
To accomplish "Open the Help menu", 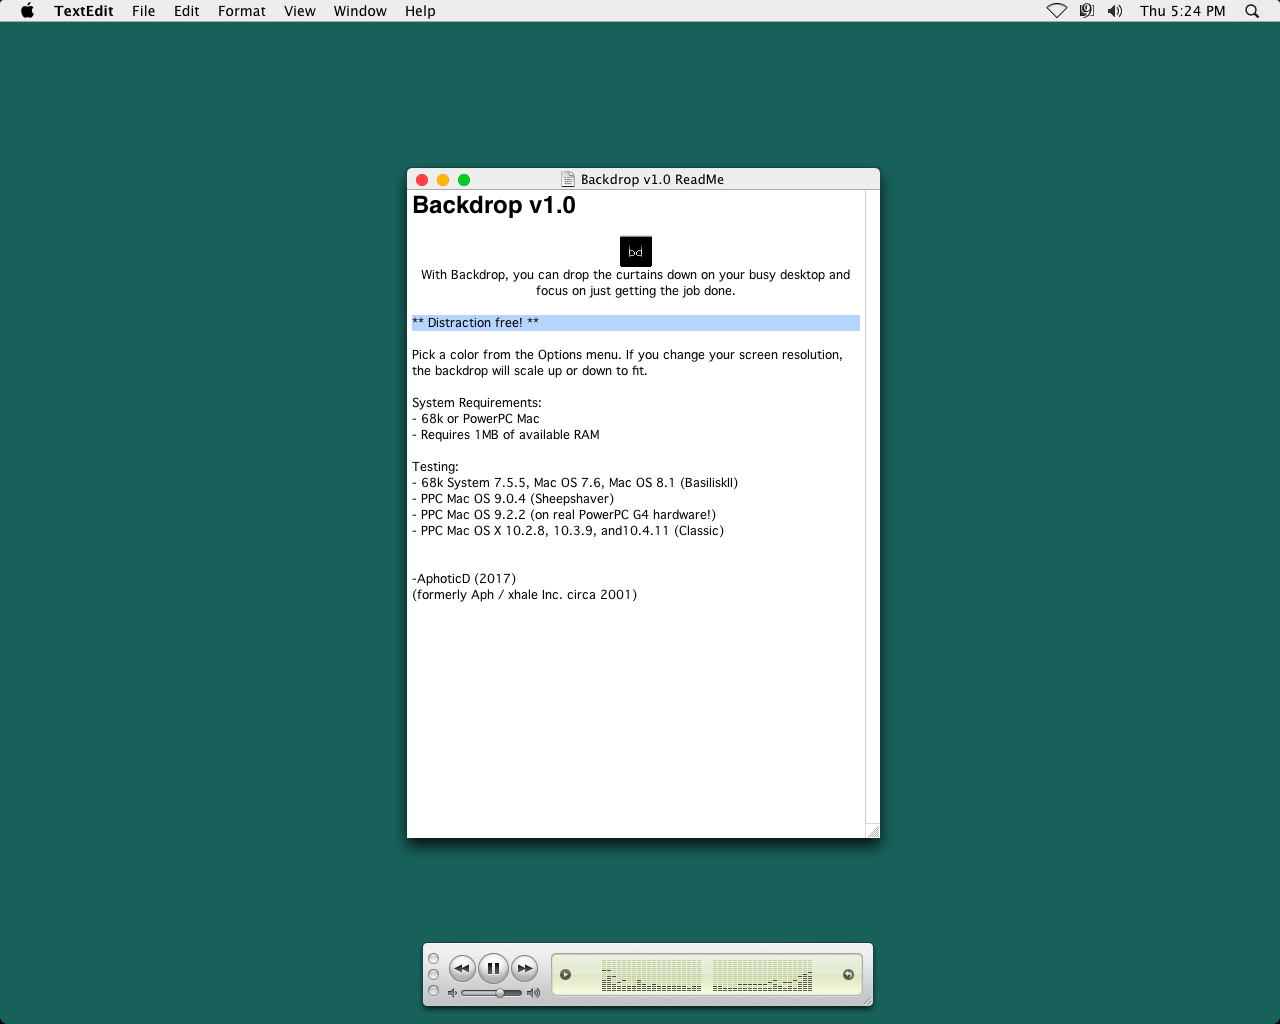I will point(420,11).
